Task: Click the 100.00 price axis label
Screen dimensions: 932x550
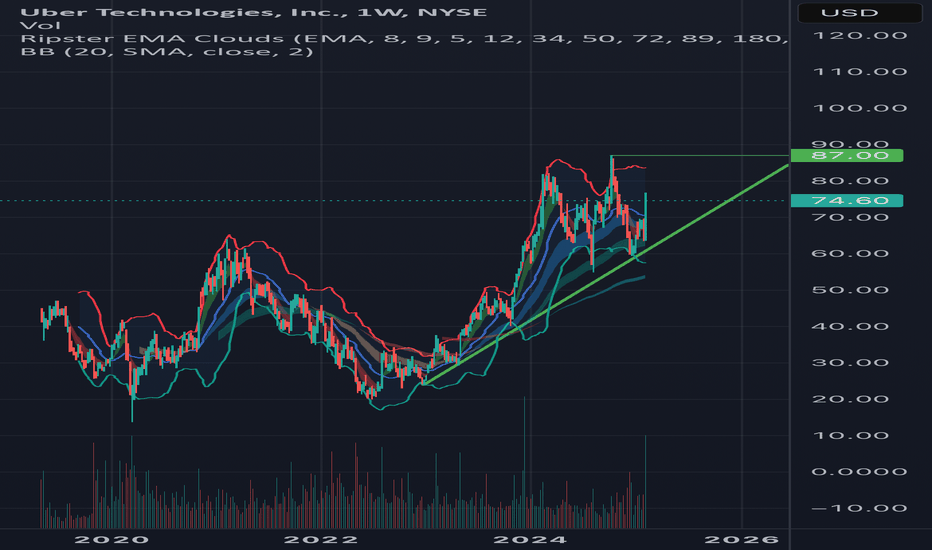Action: [x=859, y=108]
